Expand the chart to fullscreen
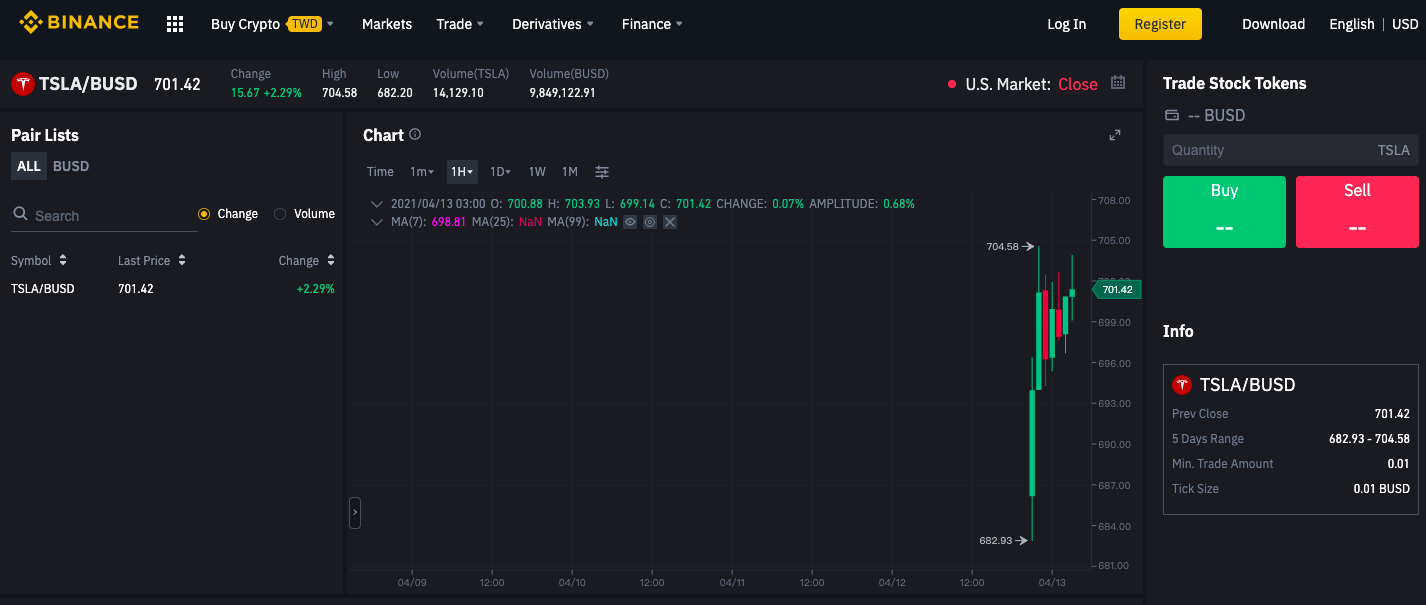 1115,134
